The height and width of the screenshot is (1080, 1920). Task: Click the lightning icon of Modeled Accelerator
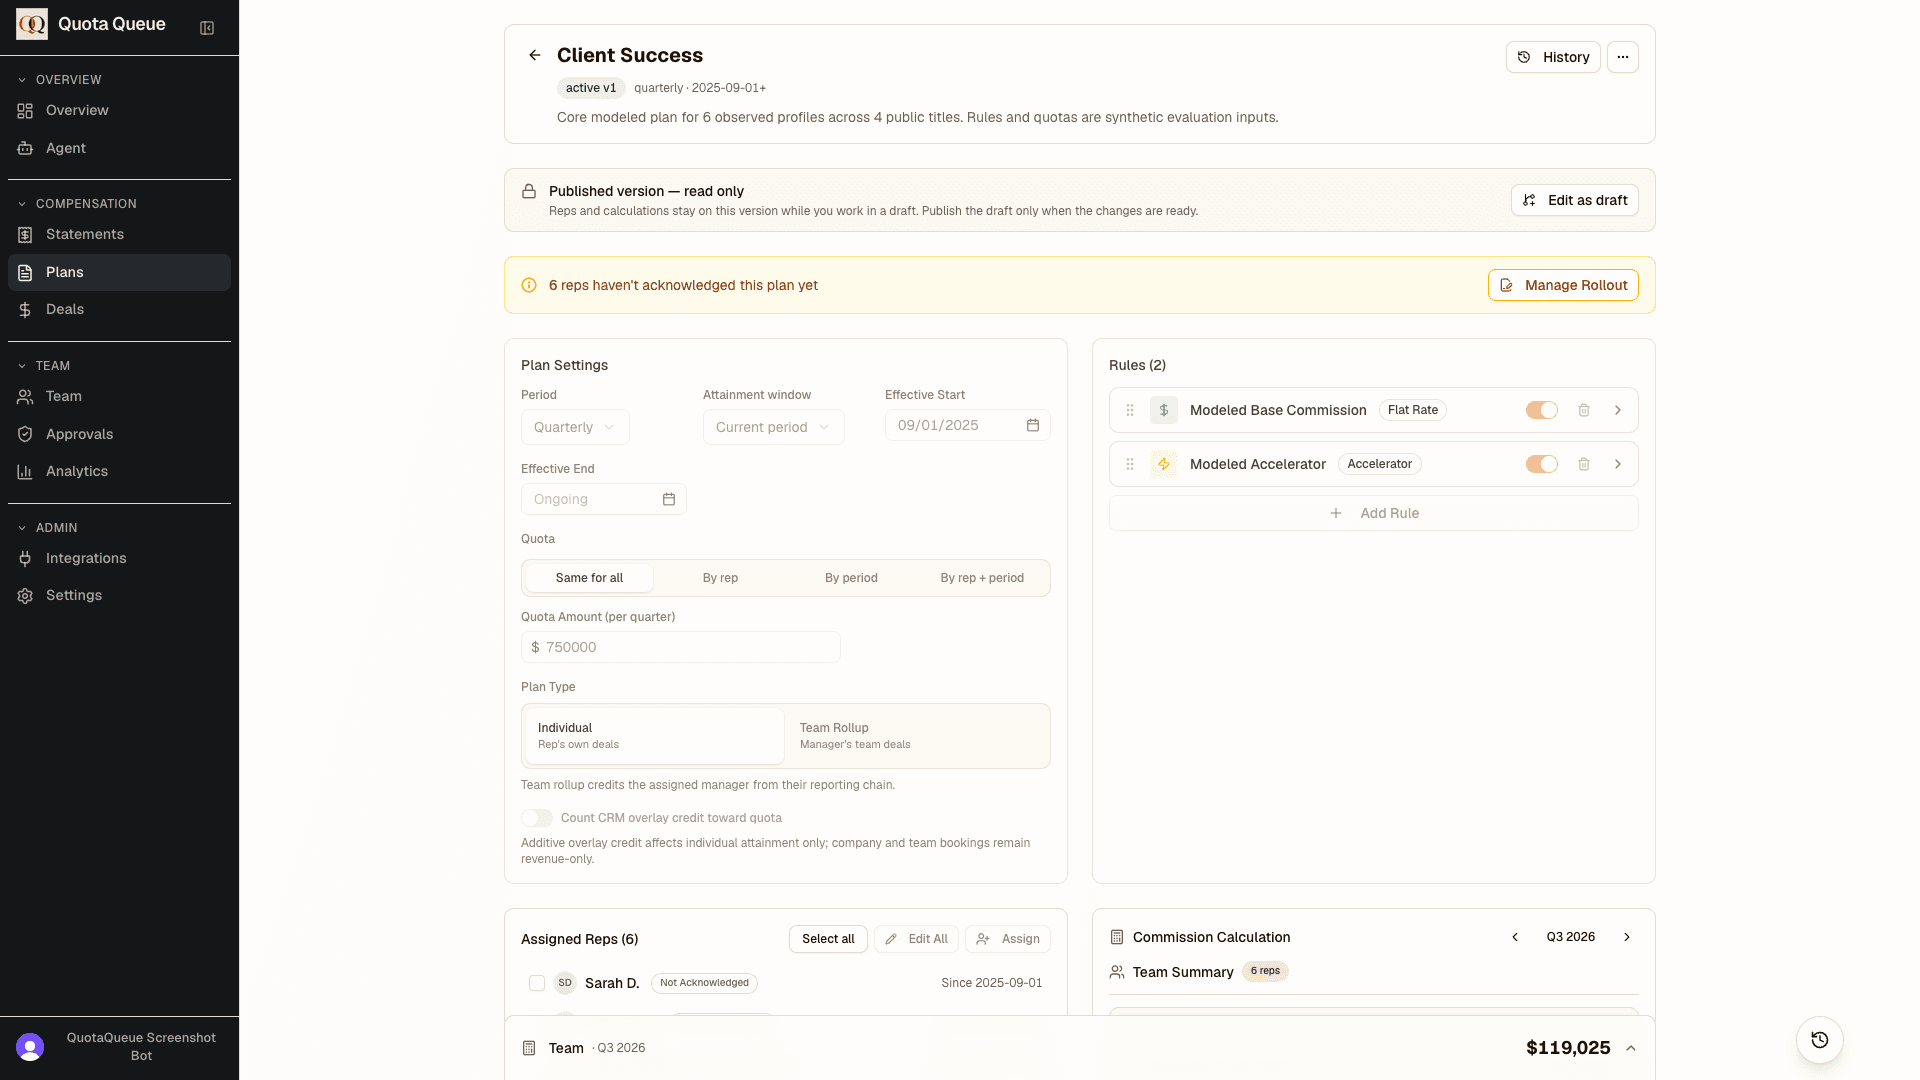(1164, 464)
